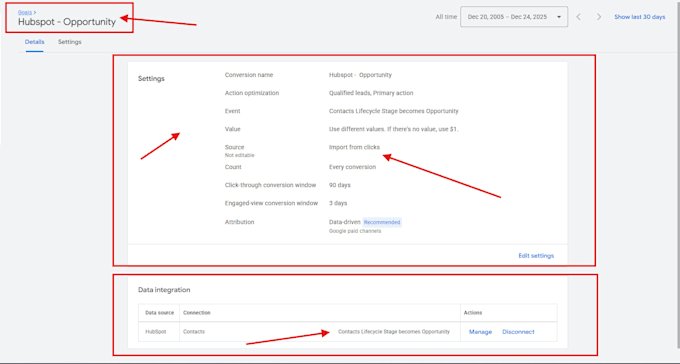This screenshot has width=680, height=364.
Task: Go to the next date period arrow
Action: coord(599,17)
